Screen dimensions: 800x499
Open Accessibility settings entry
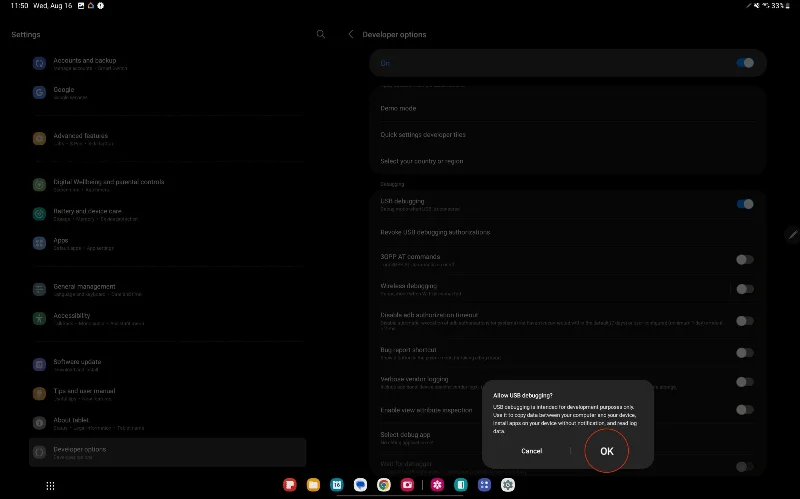pyautogui.click(x=167, y=318)
